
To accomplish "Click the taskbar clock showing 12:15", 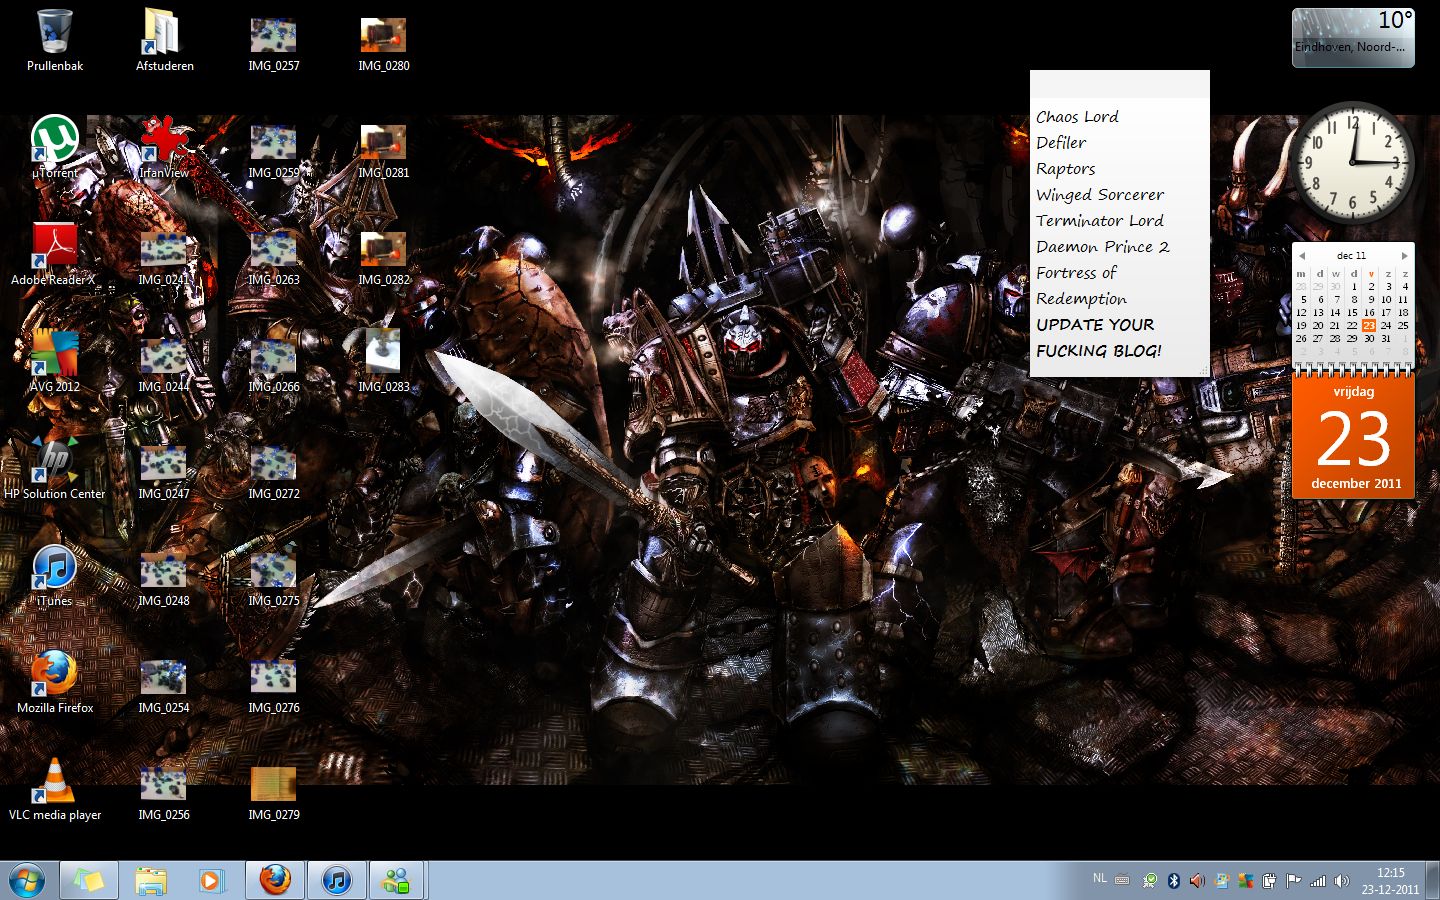I will [1390, 881].
